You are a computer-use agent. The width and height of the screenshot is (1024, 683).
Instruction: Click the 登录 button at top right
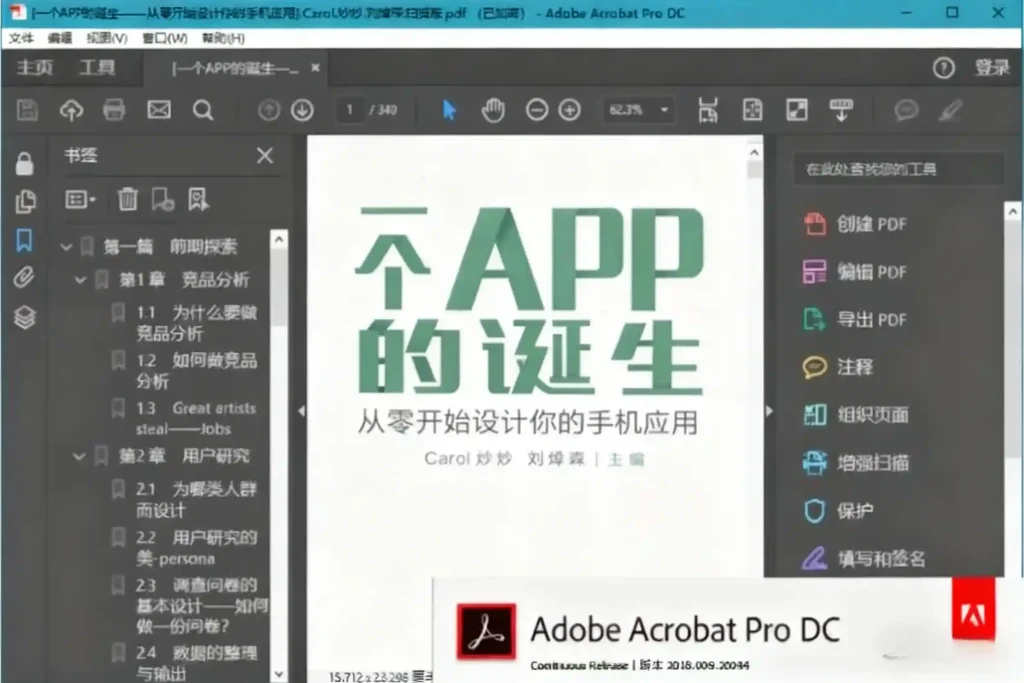[x=993, y=68]
